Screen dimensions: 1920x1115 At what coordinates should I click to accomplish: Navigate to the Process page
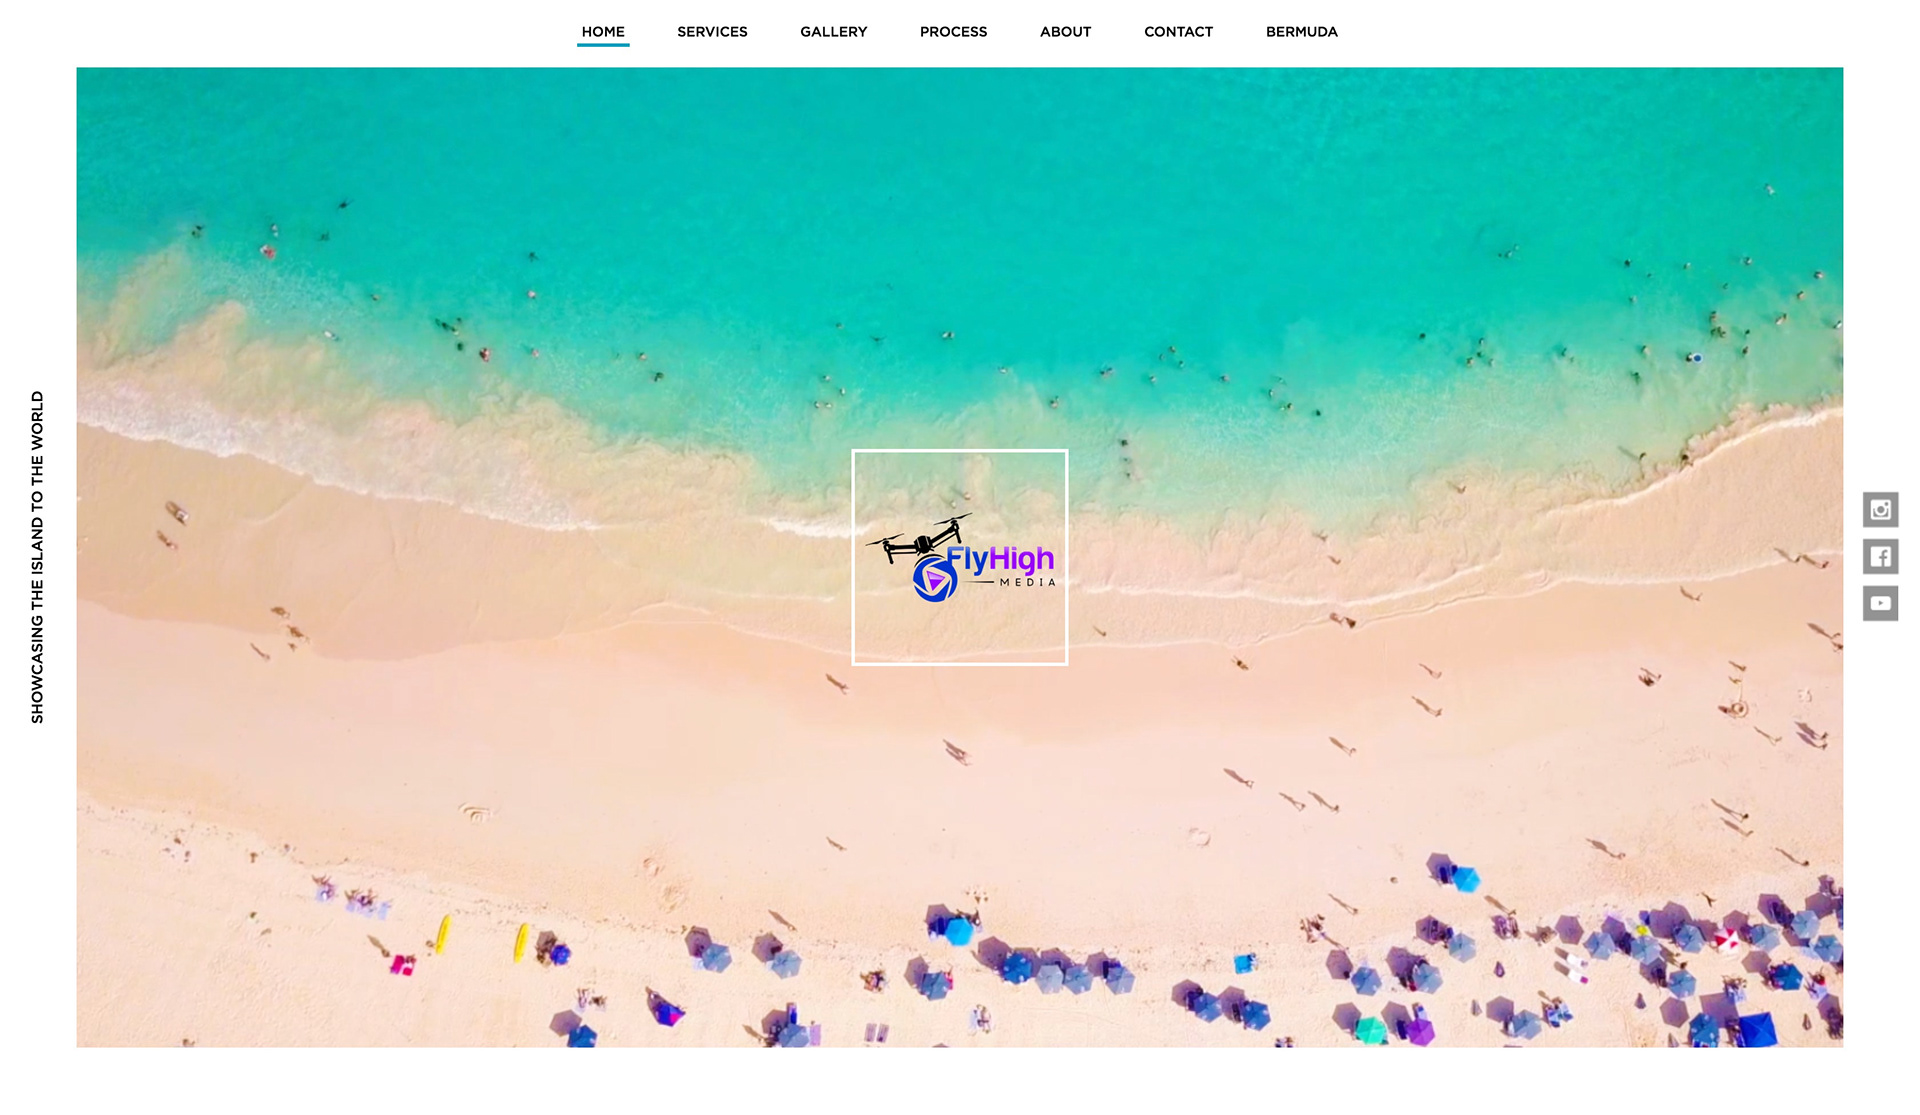point(953,32)
